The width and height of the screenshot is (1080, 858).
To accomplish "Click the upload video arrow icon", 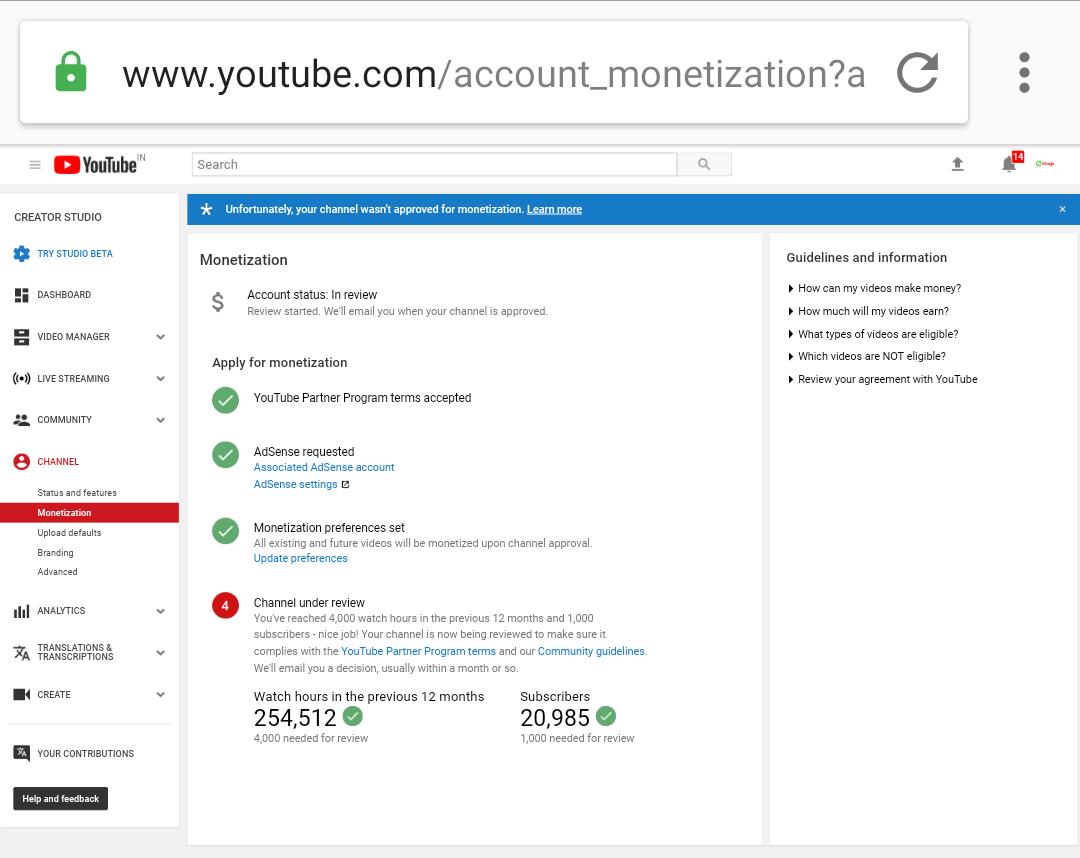I will click(x=957, y=164).
